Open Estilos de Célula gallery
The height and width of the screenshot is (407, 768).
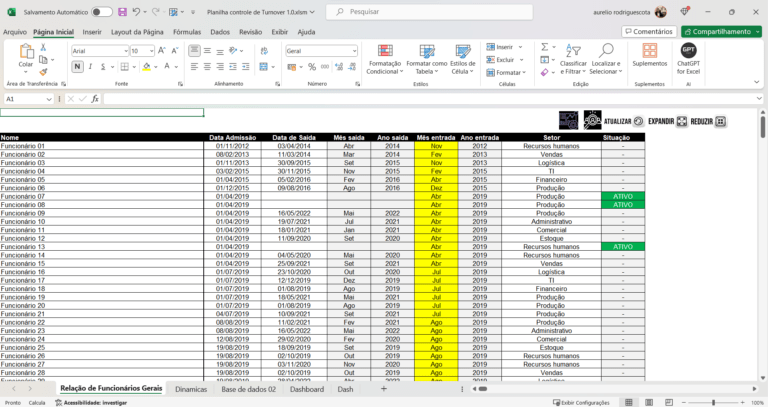(x=463, y=60)
